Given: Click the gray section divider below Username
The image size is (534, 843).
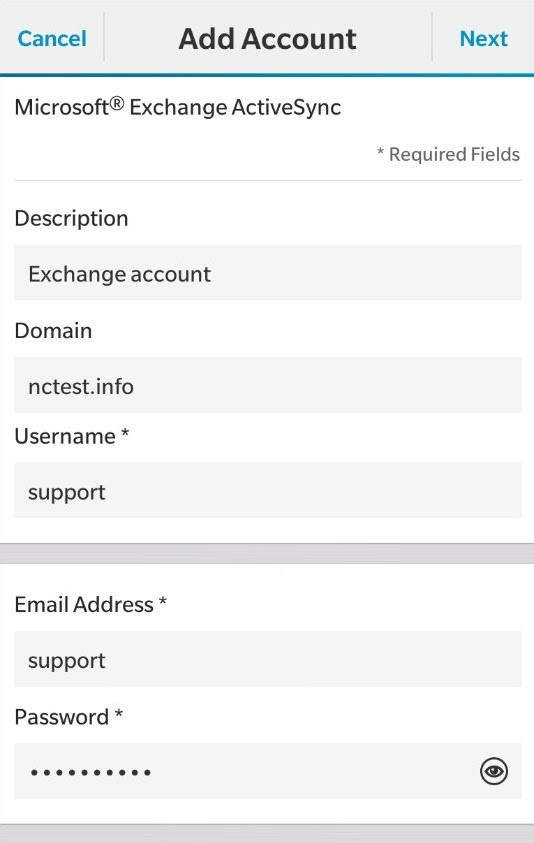Looking at the screenshot, I should 267,553.
